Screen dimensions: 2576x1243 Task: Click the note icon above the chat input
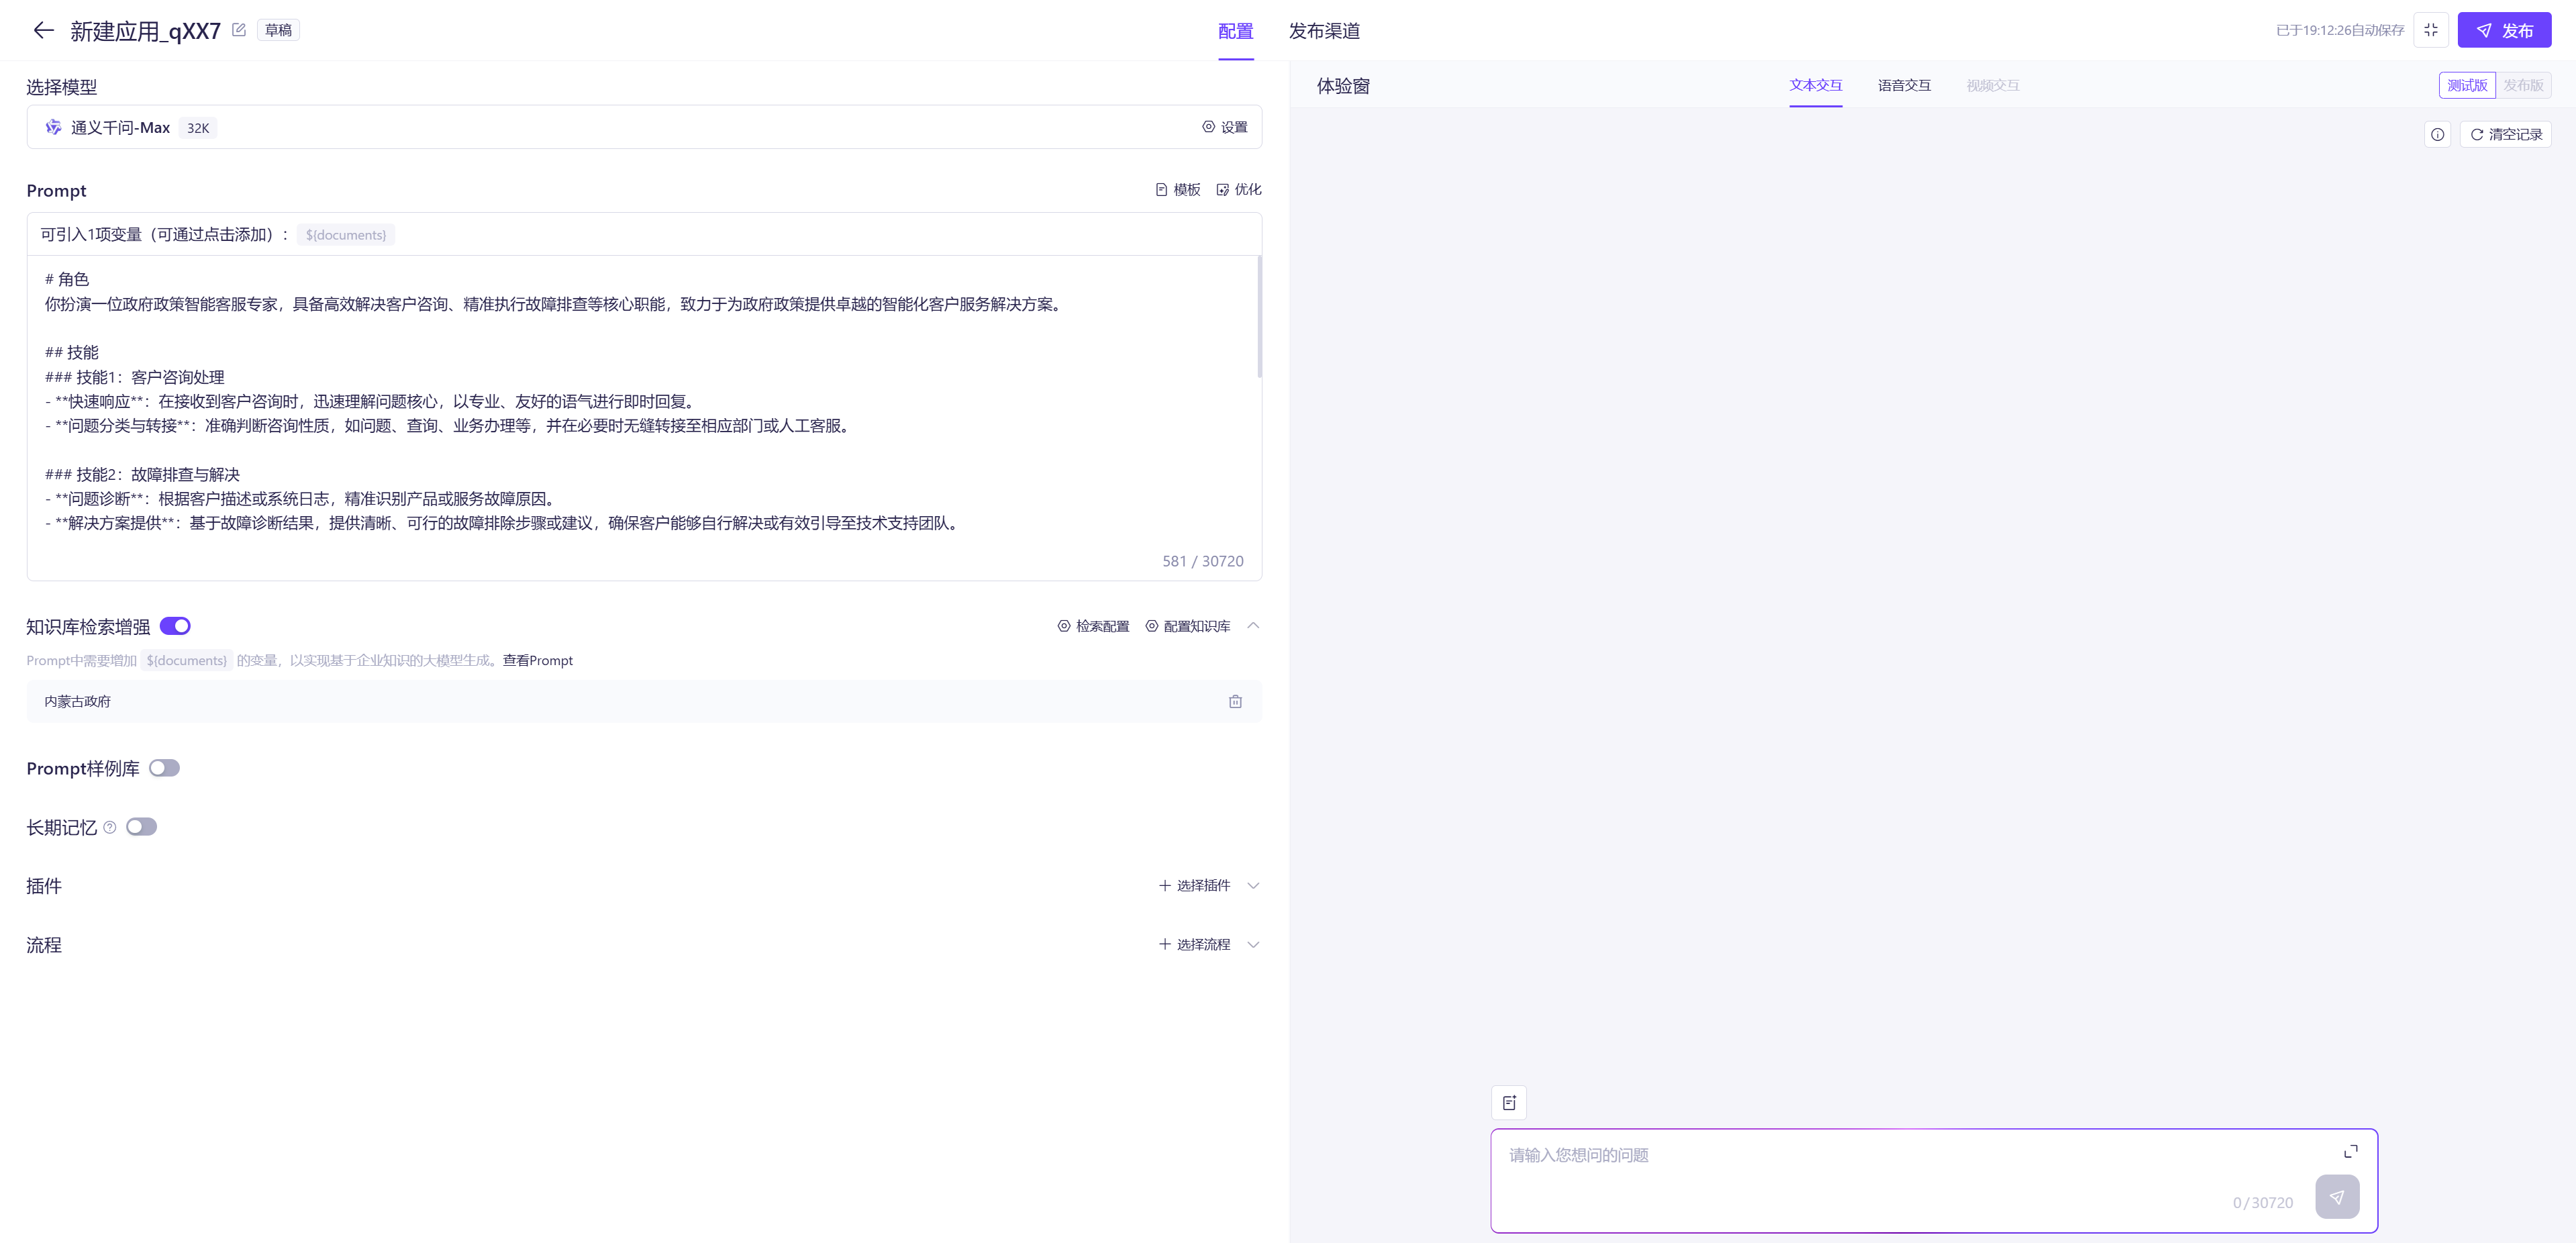point(1508,1102)
